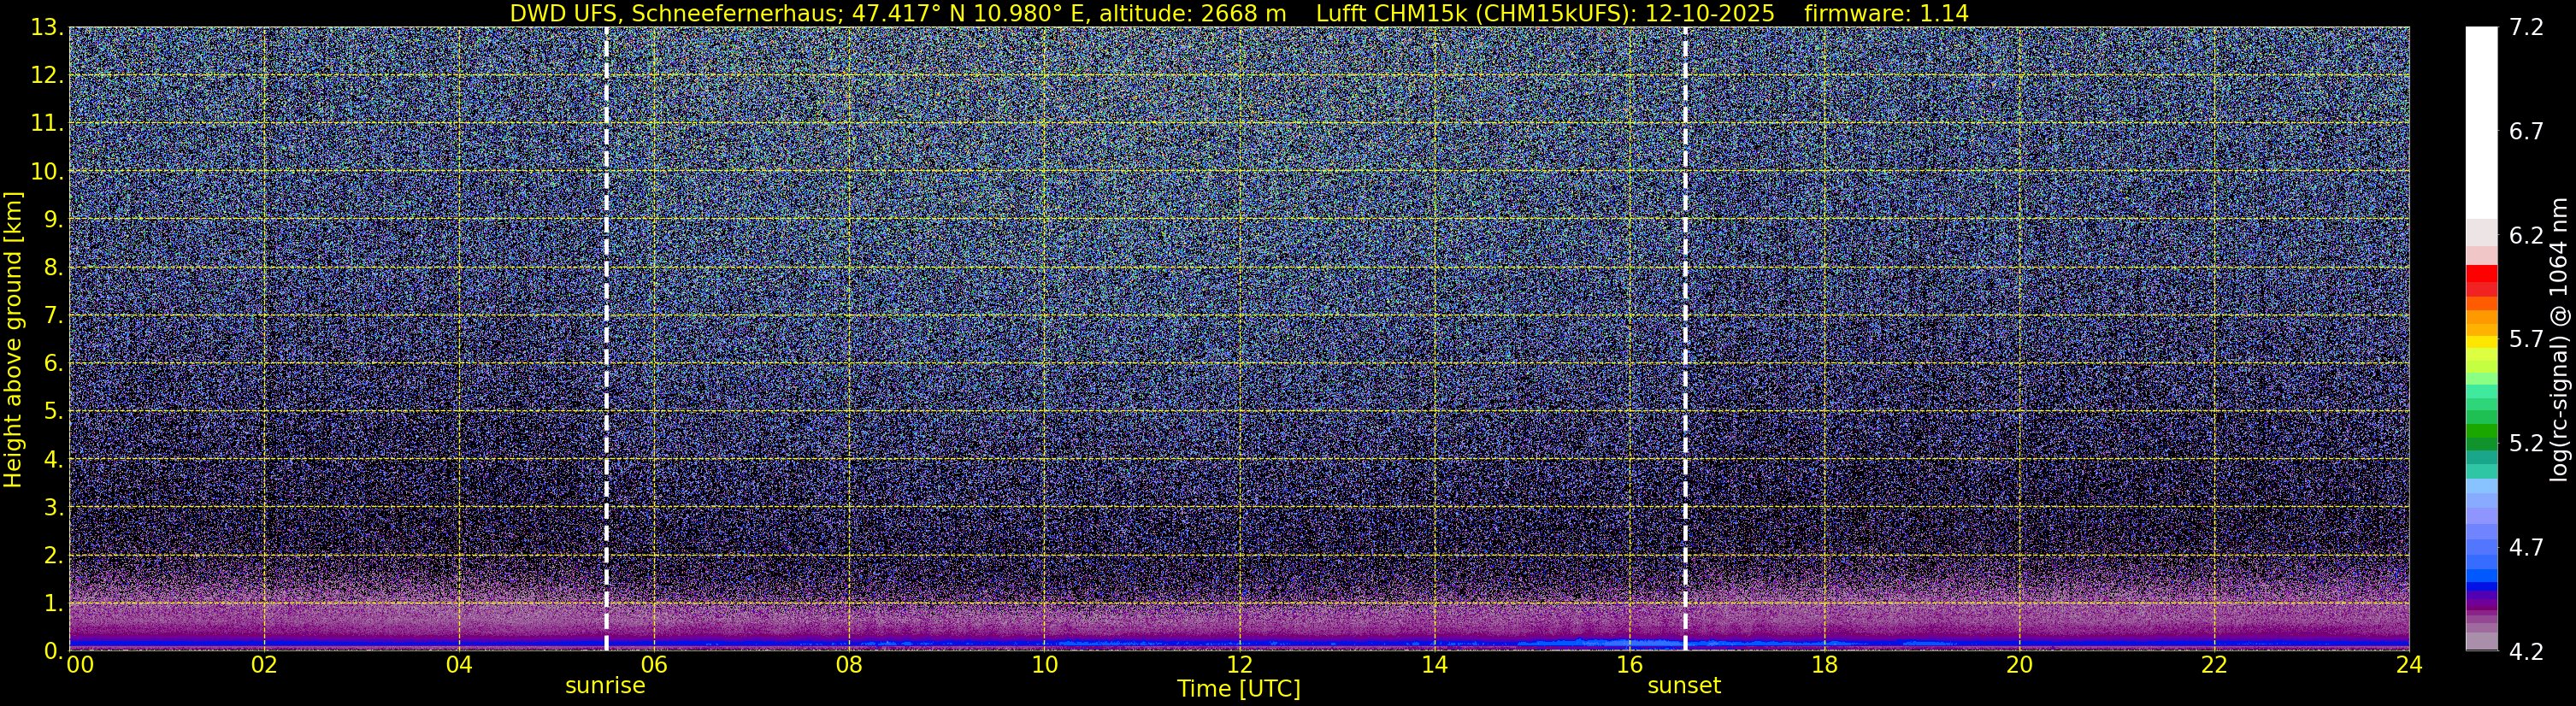Click the sunset dashed white line
This screenshot has width=2576, height=706.
click(x=1685, y=338)
